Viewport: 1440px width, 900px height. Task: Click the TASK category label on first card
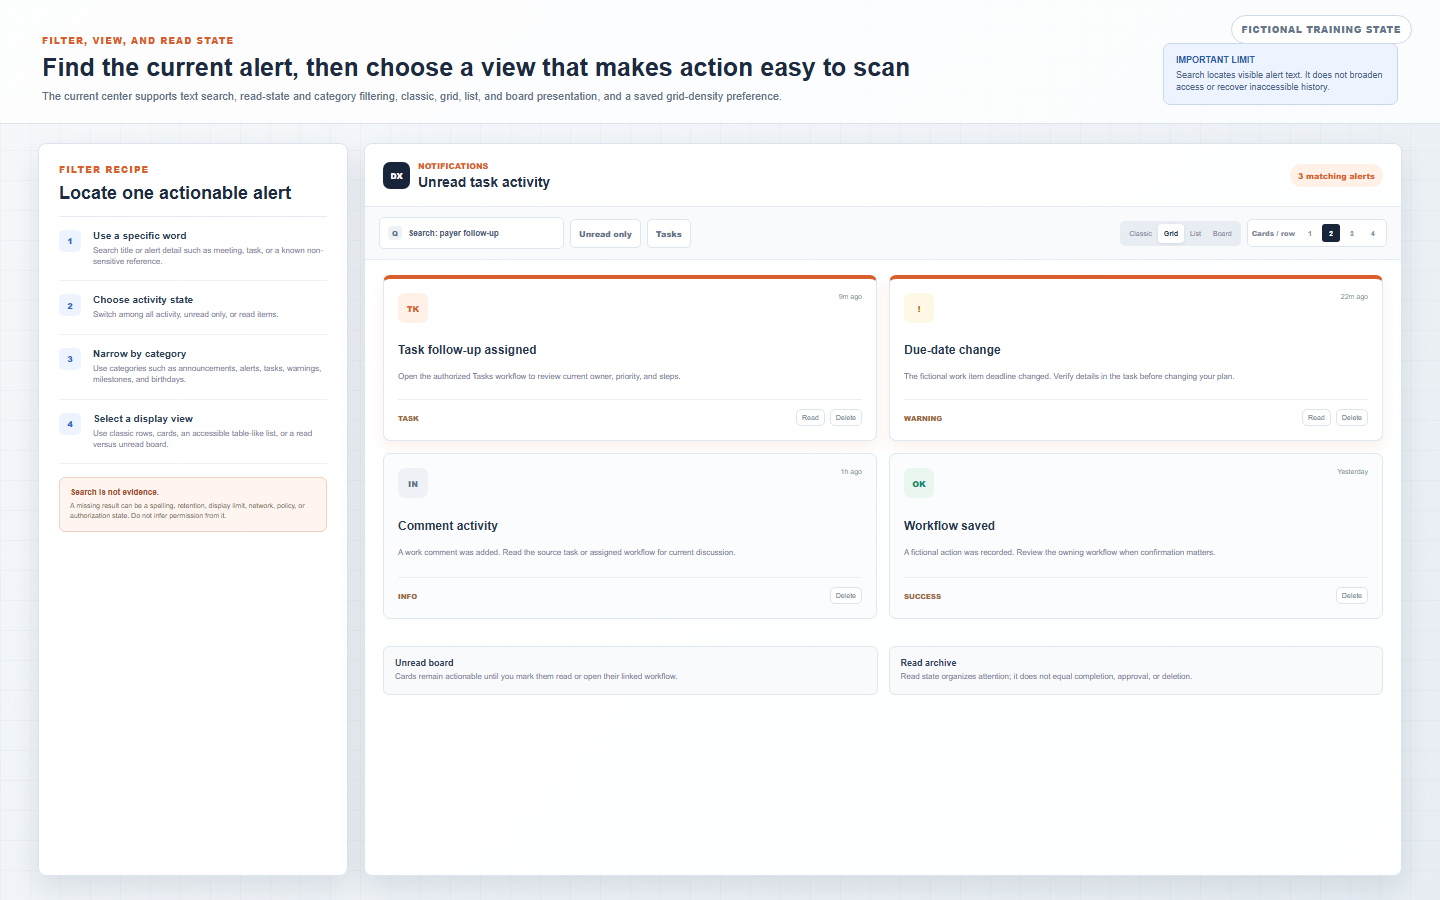click(x=408, y=419)
